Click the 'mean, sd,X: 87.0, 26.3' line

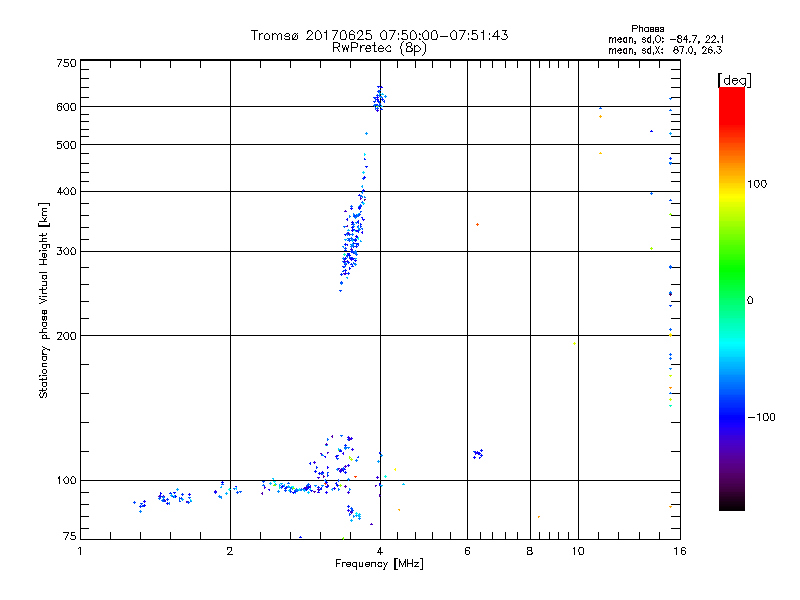tap(665, 51)
